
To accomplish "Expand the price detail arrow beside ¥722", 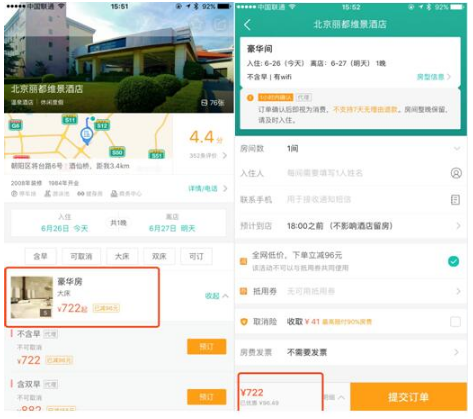I will pos(341,397).
